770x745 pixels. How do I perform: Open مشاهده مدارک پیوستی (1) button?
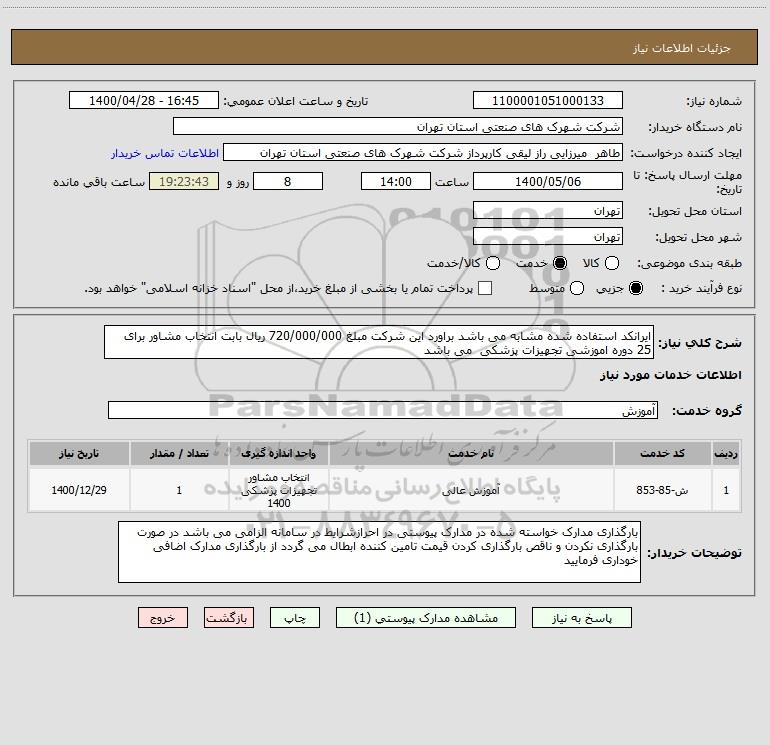click(426, 618)
